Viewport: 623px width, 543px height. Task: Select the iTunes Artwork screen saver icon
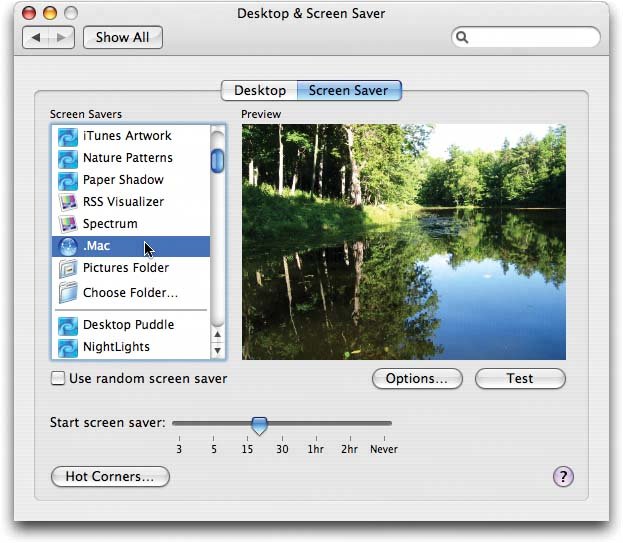(68, 136)
